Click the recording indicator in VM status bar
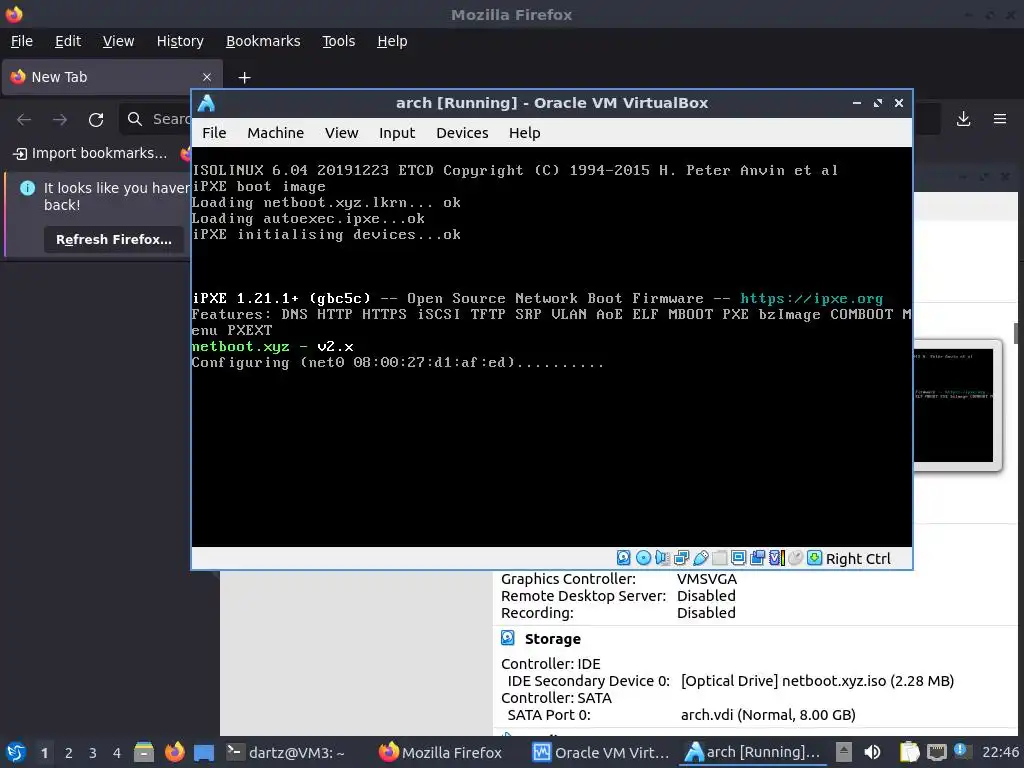This screenshot has width=1024, height=768. coord(758,558)
